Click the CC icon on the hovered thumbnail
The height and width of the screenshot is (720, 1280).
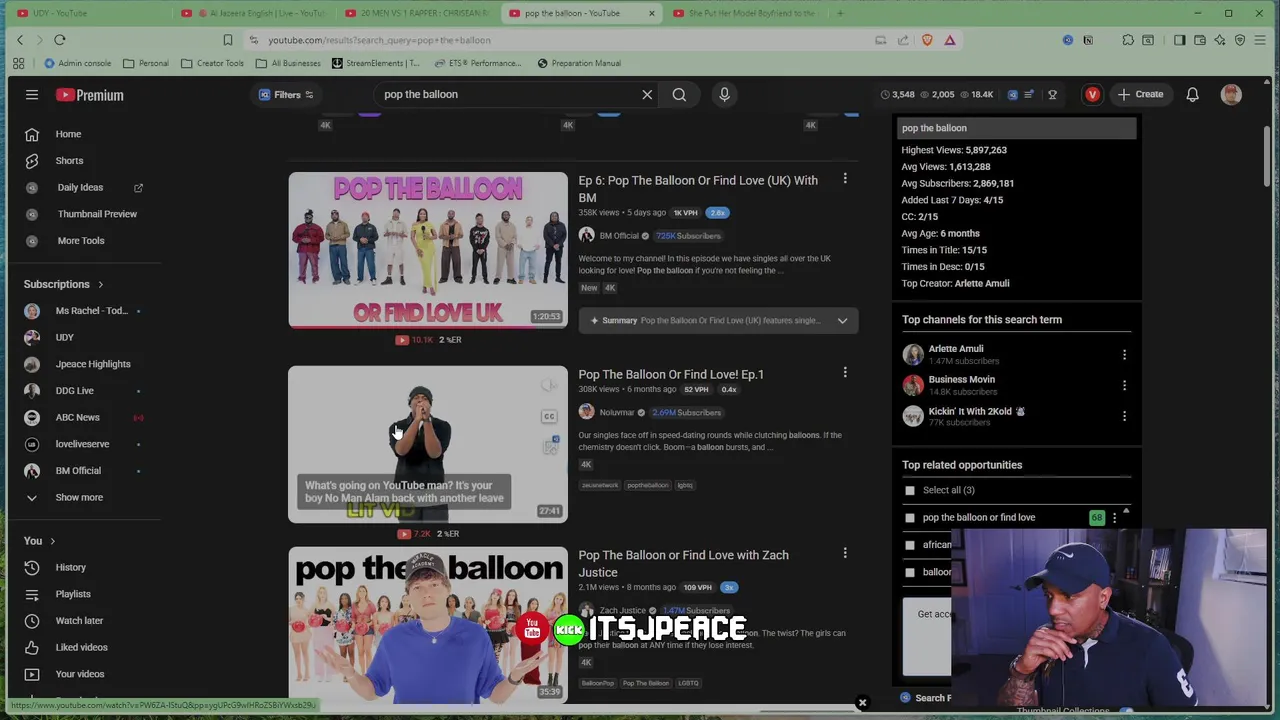(549, 416)
